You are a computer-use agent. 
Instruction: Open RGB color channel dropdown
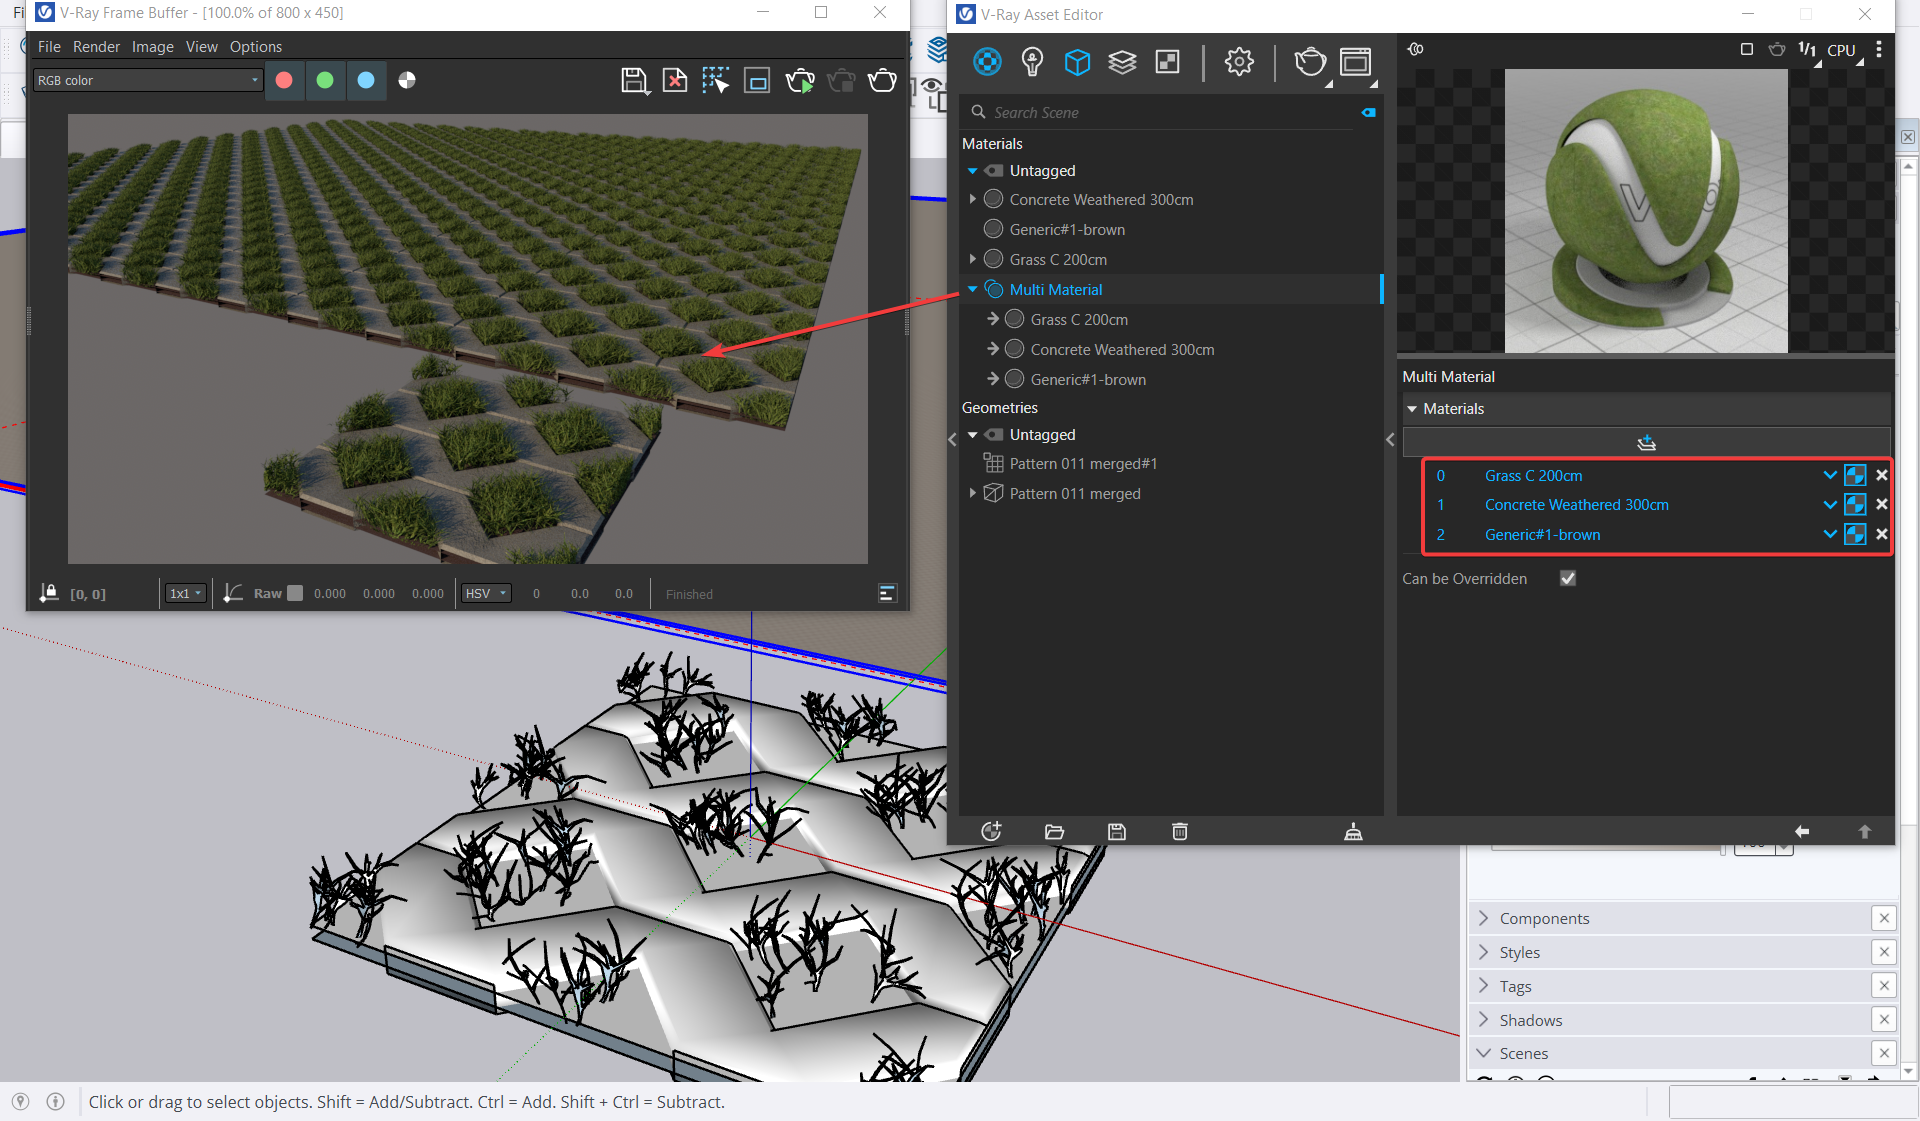pos(148,80)
